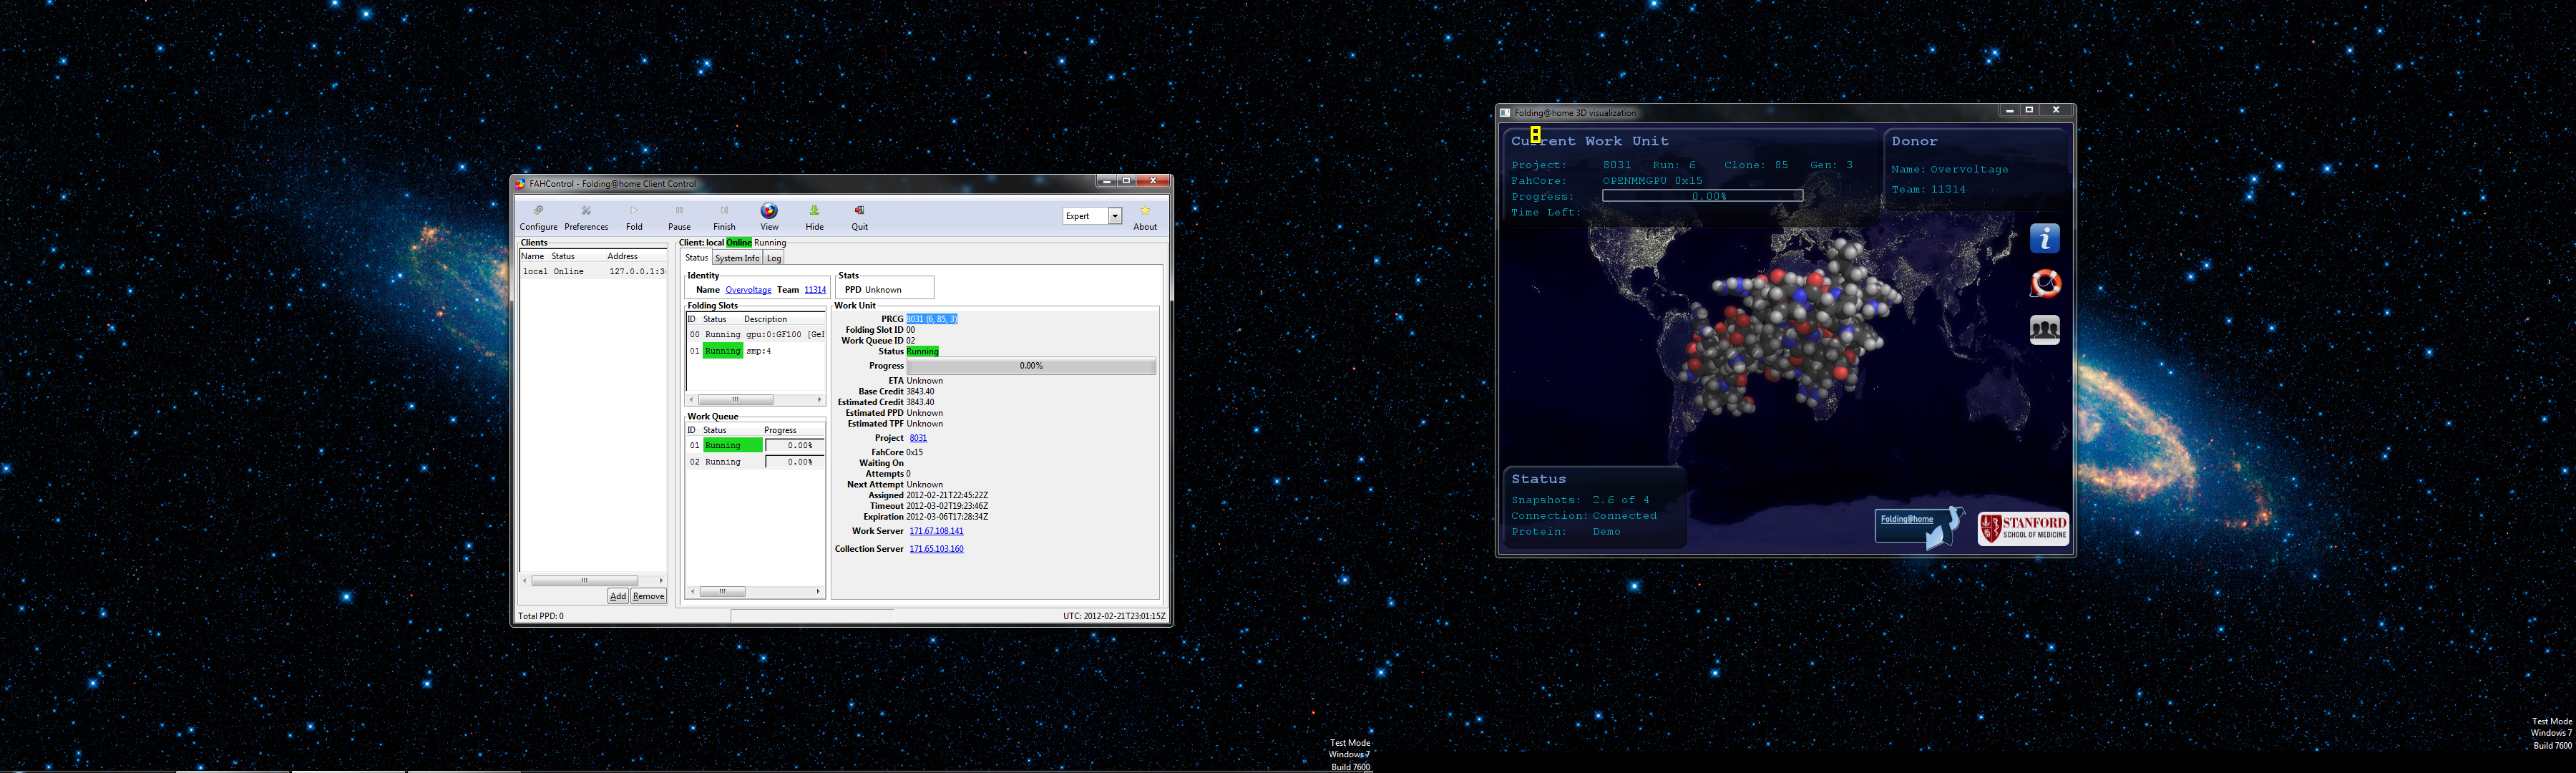Click the Description column header in Folding Slots

point(765,319)
